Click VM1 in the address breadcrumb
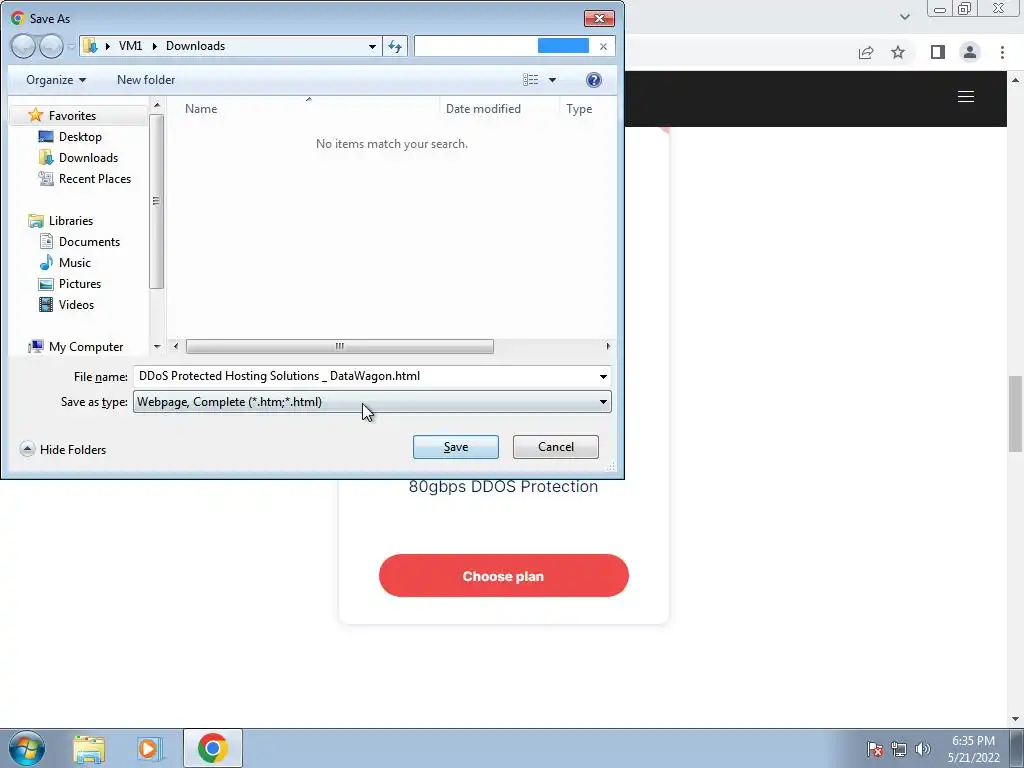This screenshot has height=768, width=1024. point(131,46)
